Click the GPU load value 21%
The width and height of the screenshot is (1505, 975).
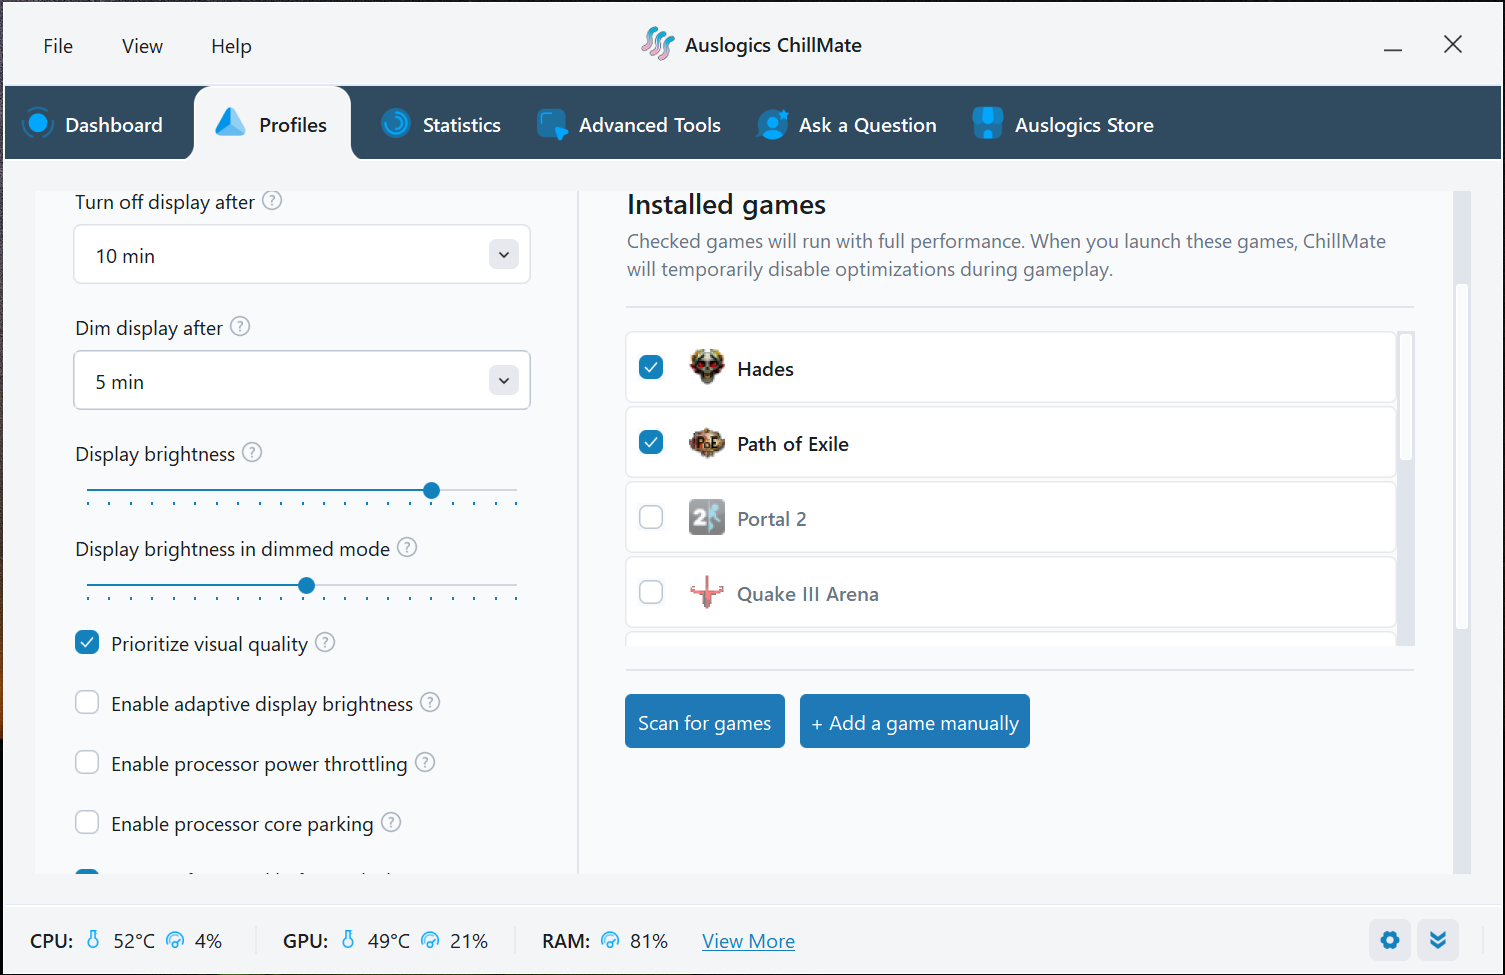click(x=469, y=941)
